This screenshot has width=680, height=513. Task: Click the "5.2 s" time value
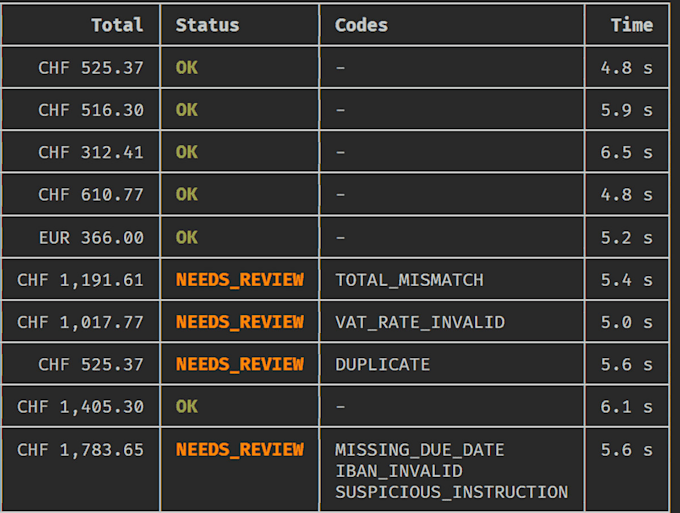(627, 238)
